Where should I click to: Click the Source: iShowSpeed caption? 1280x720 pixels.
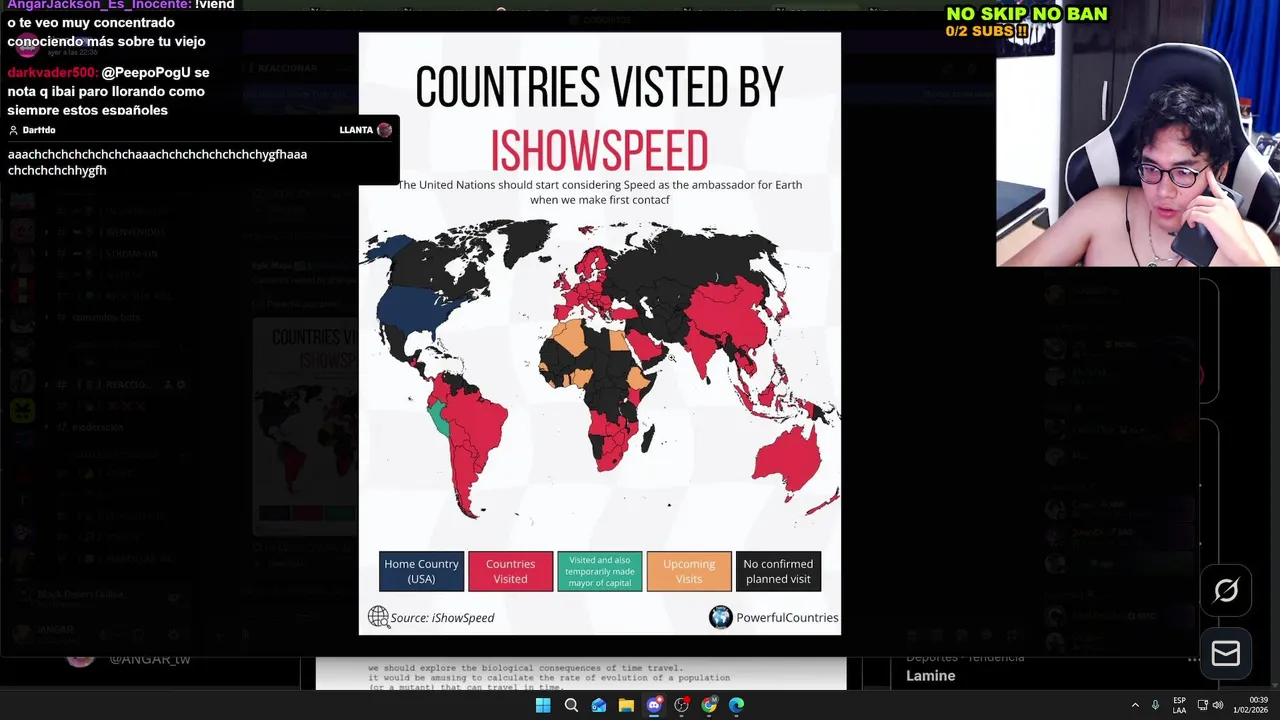click(442, 618)
